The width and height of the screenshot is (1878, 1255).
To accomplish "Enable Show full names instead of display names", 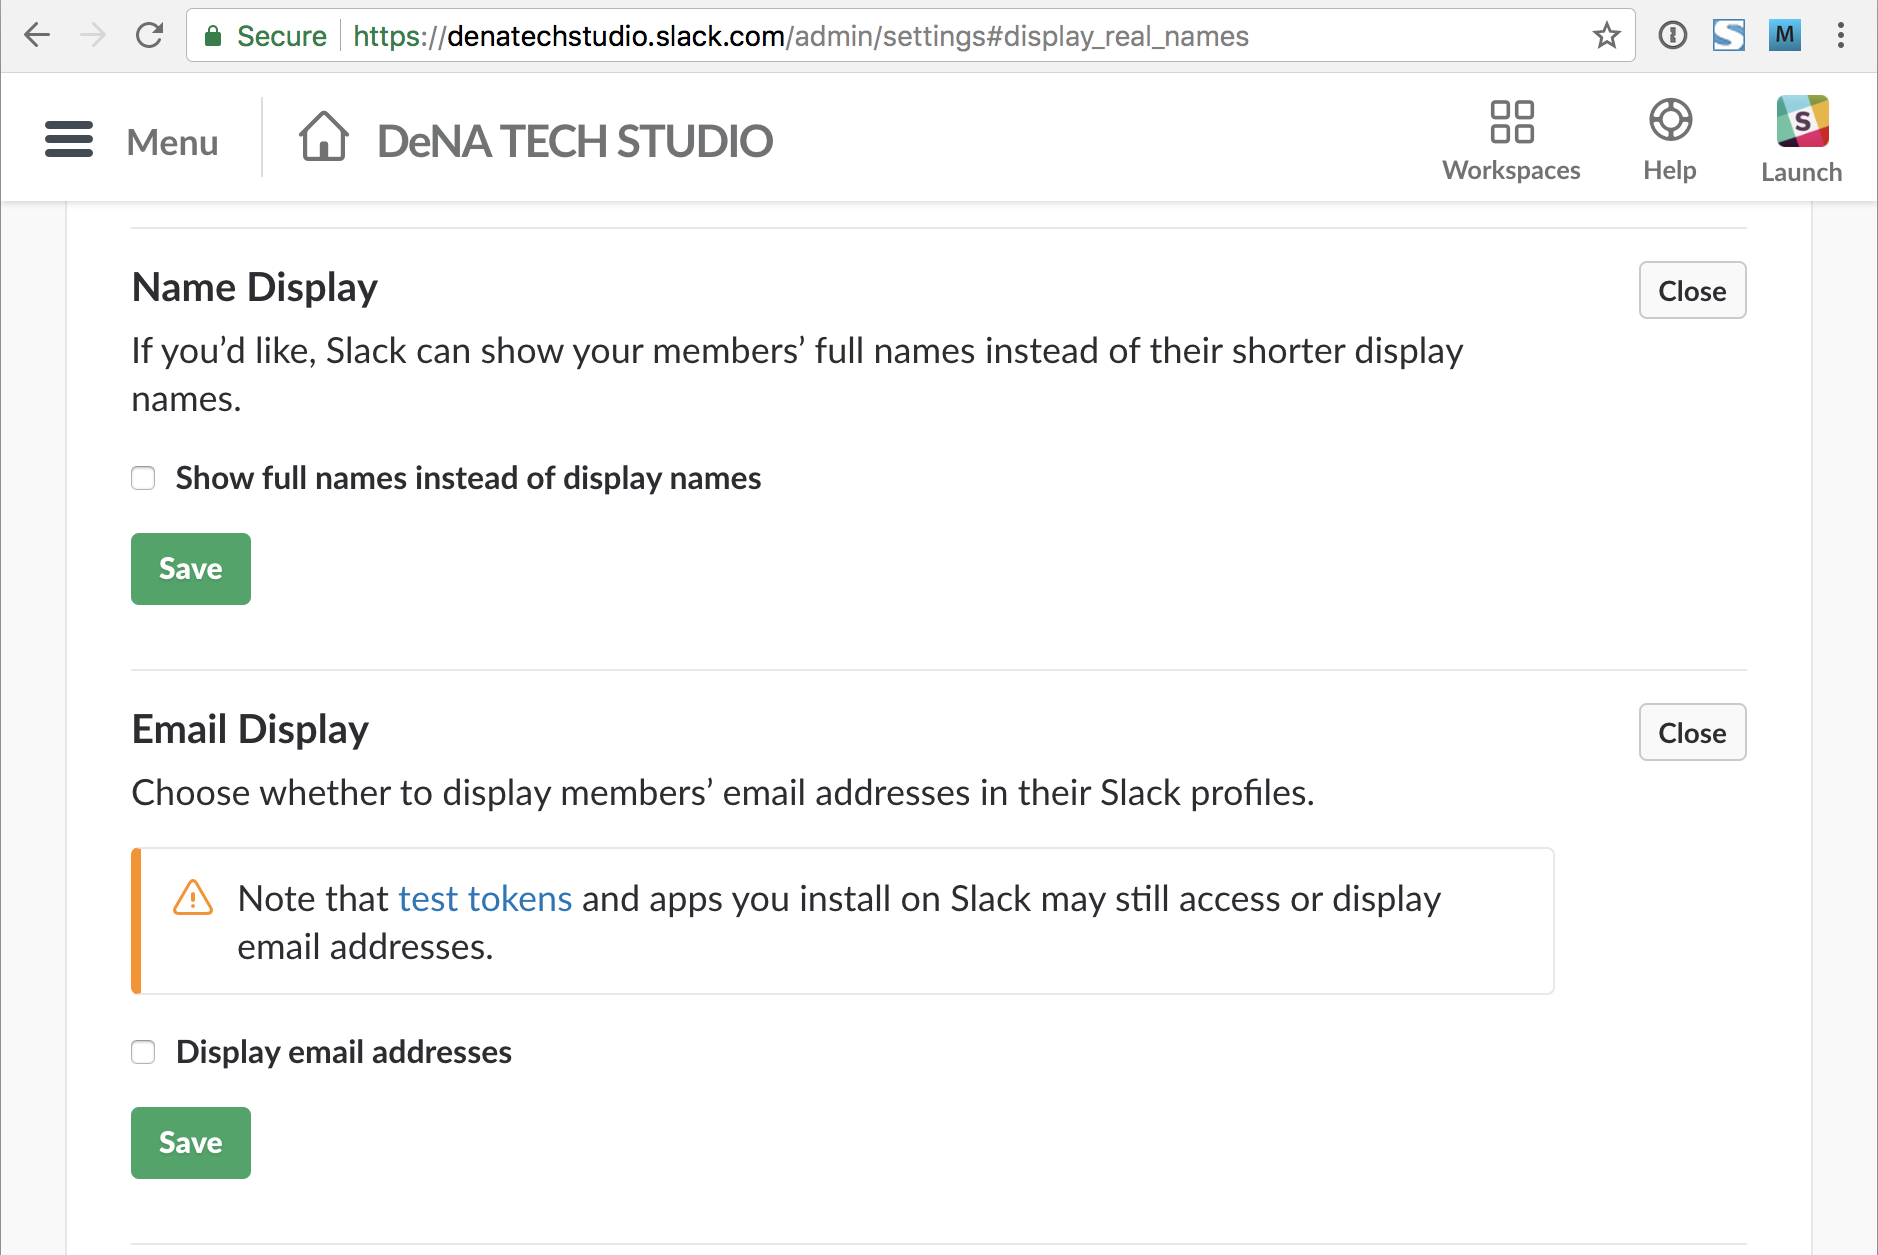I will click(x=143, y=478).
